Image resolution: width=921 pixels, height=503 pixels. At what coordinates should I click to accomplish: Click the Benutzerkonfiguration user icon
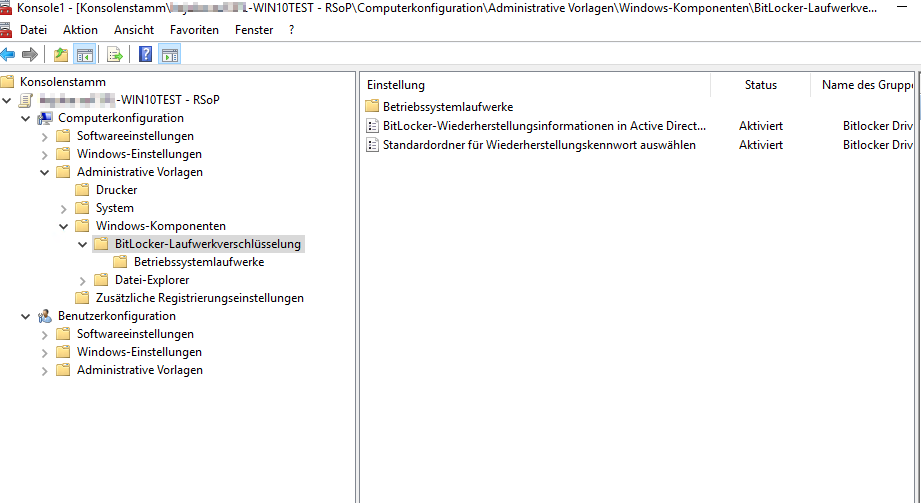tap(45, 316)
